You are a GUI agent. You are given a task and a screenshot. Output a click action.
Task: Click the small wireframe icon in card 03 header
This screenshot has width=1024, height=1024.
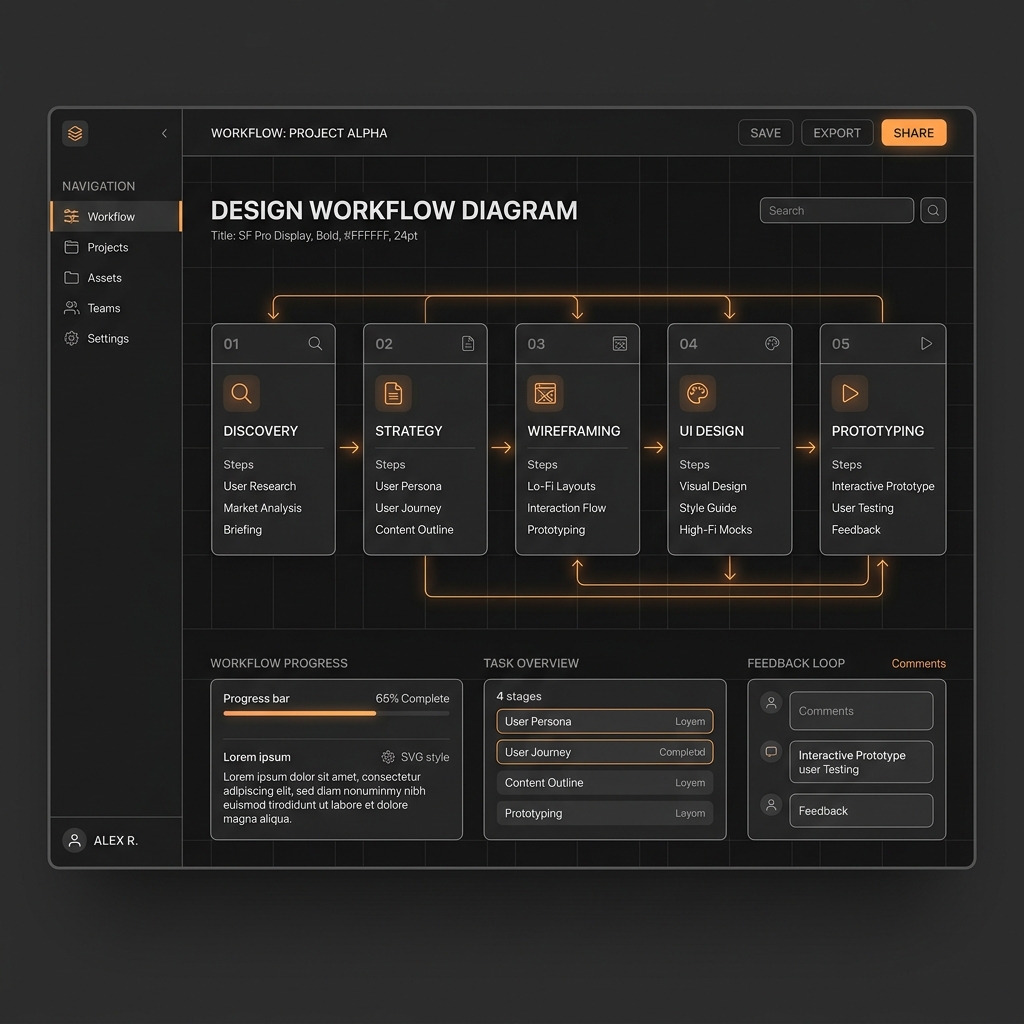(620, 344)
